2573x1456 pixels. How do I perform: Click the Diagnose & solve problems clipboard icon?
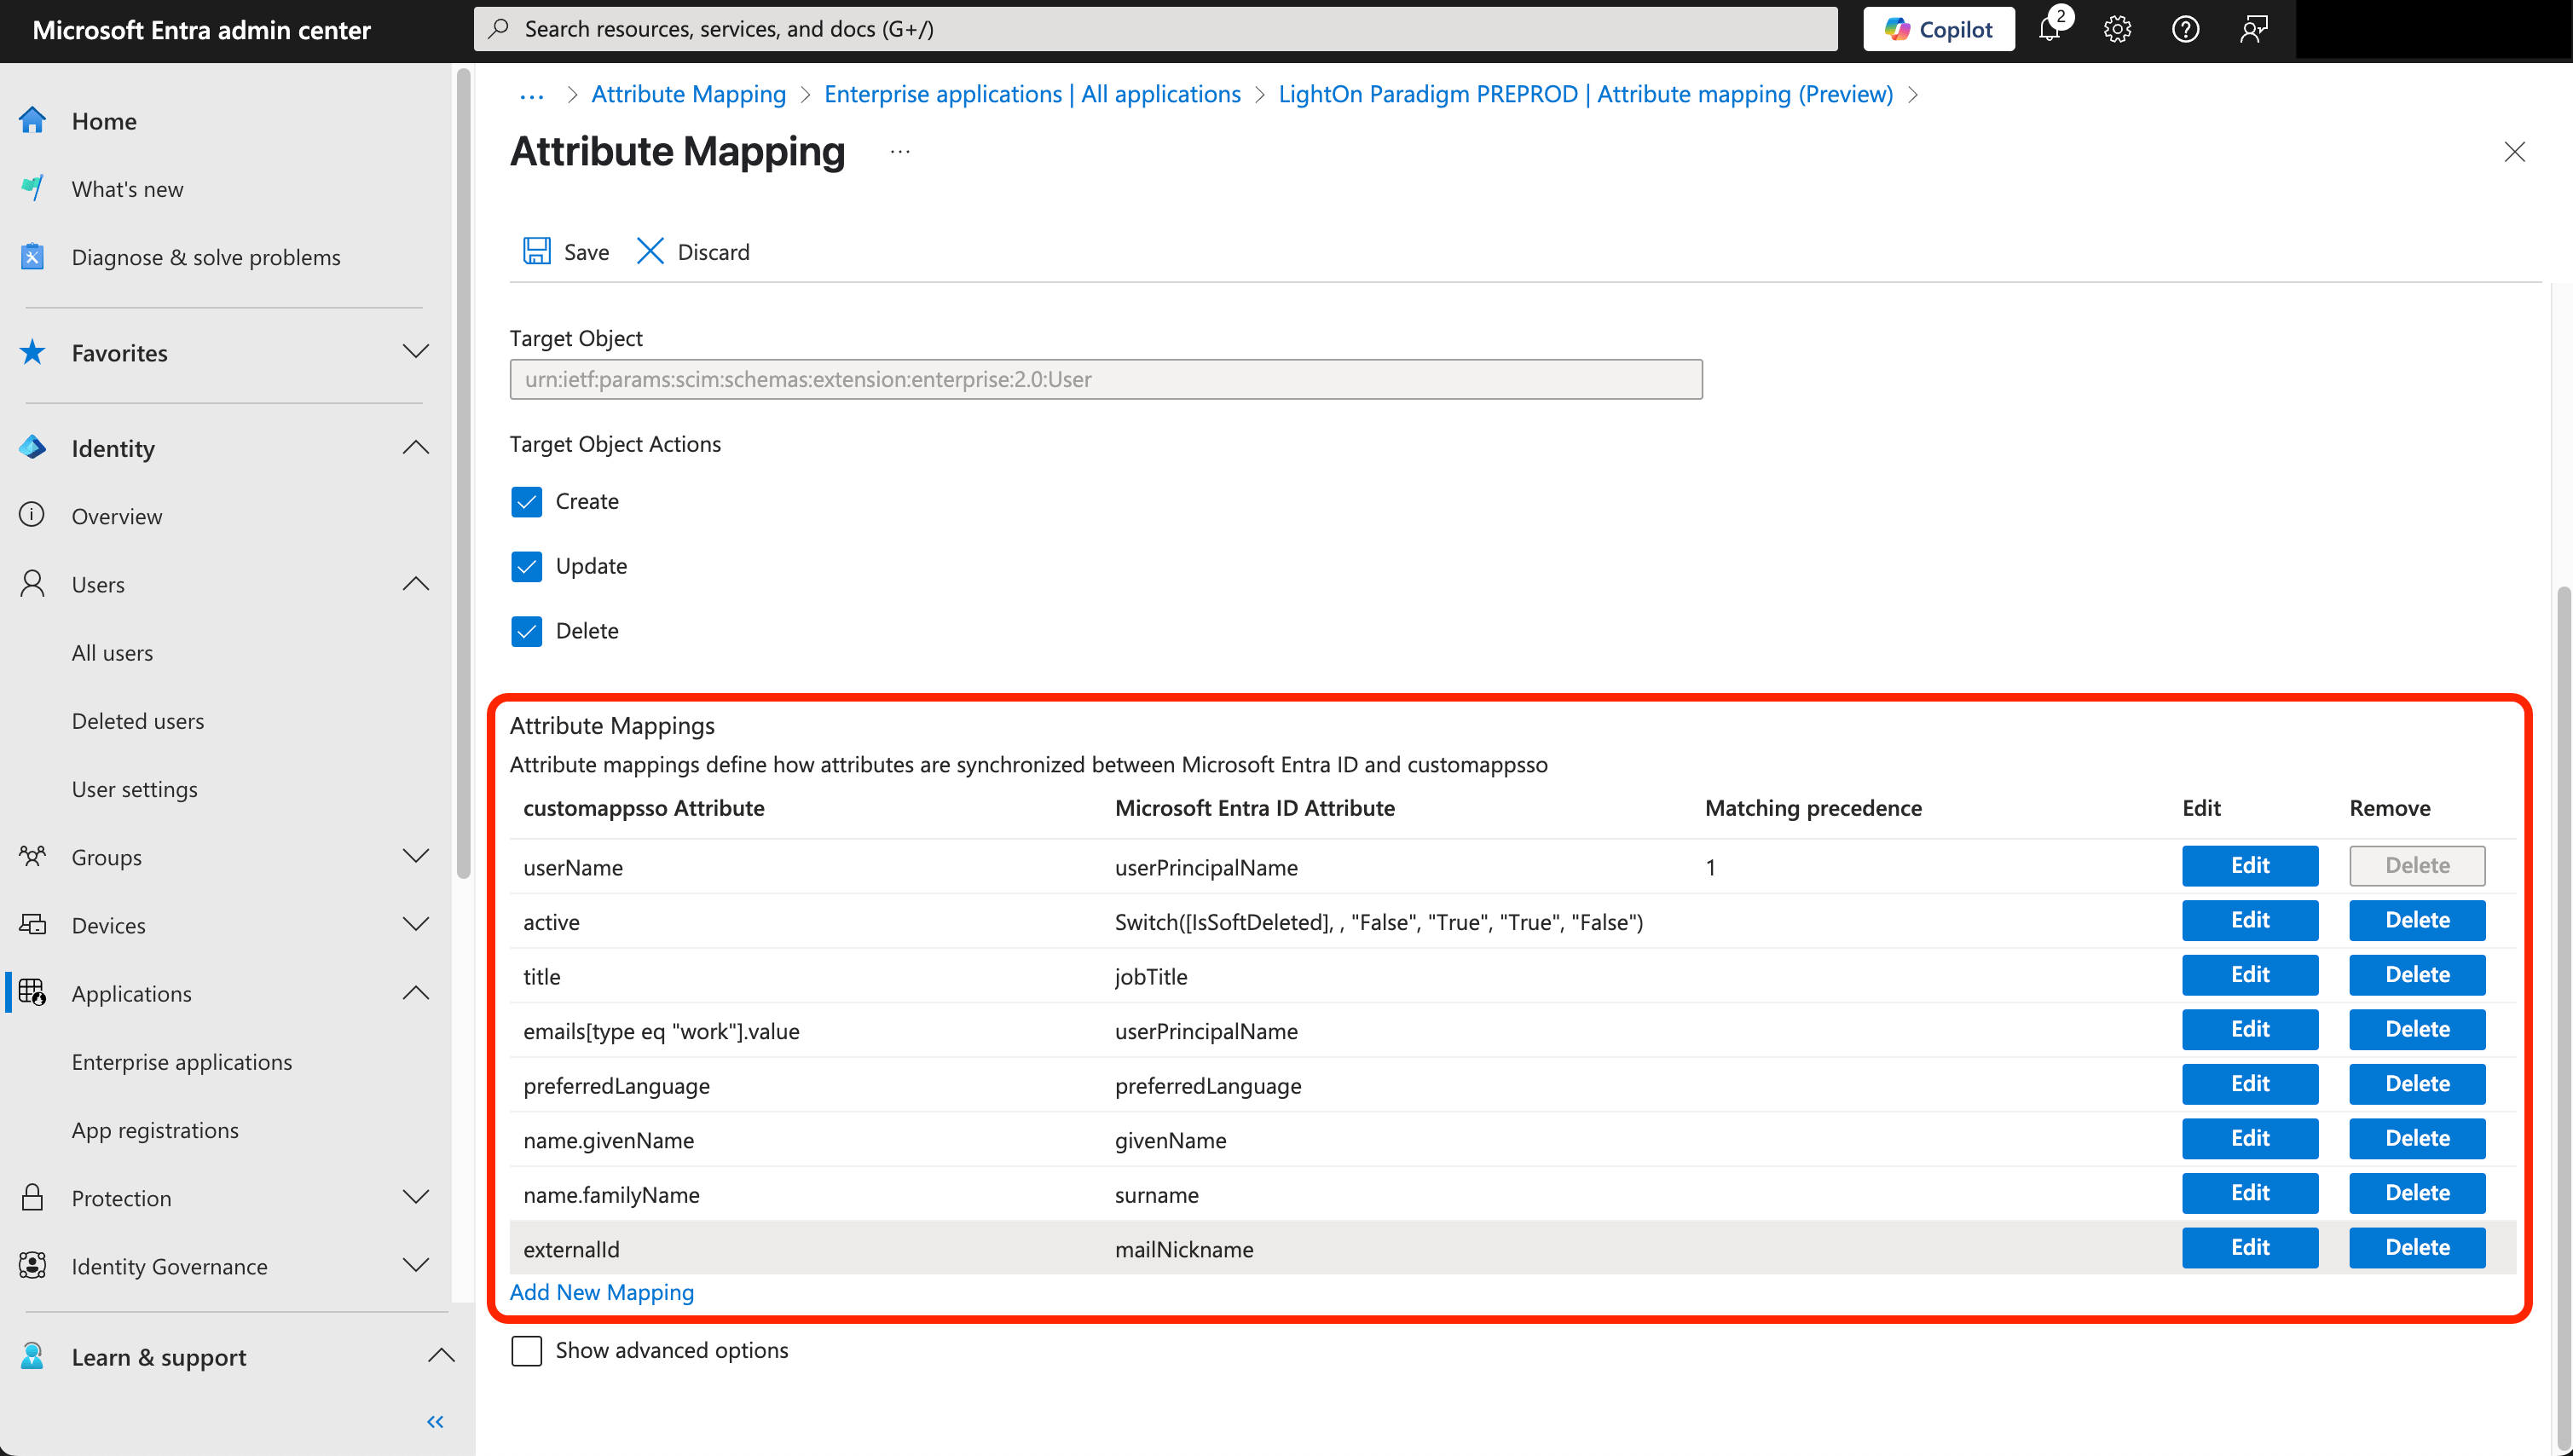pyautogui.click(x=32, y=256)
